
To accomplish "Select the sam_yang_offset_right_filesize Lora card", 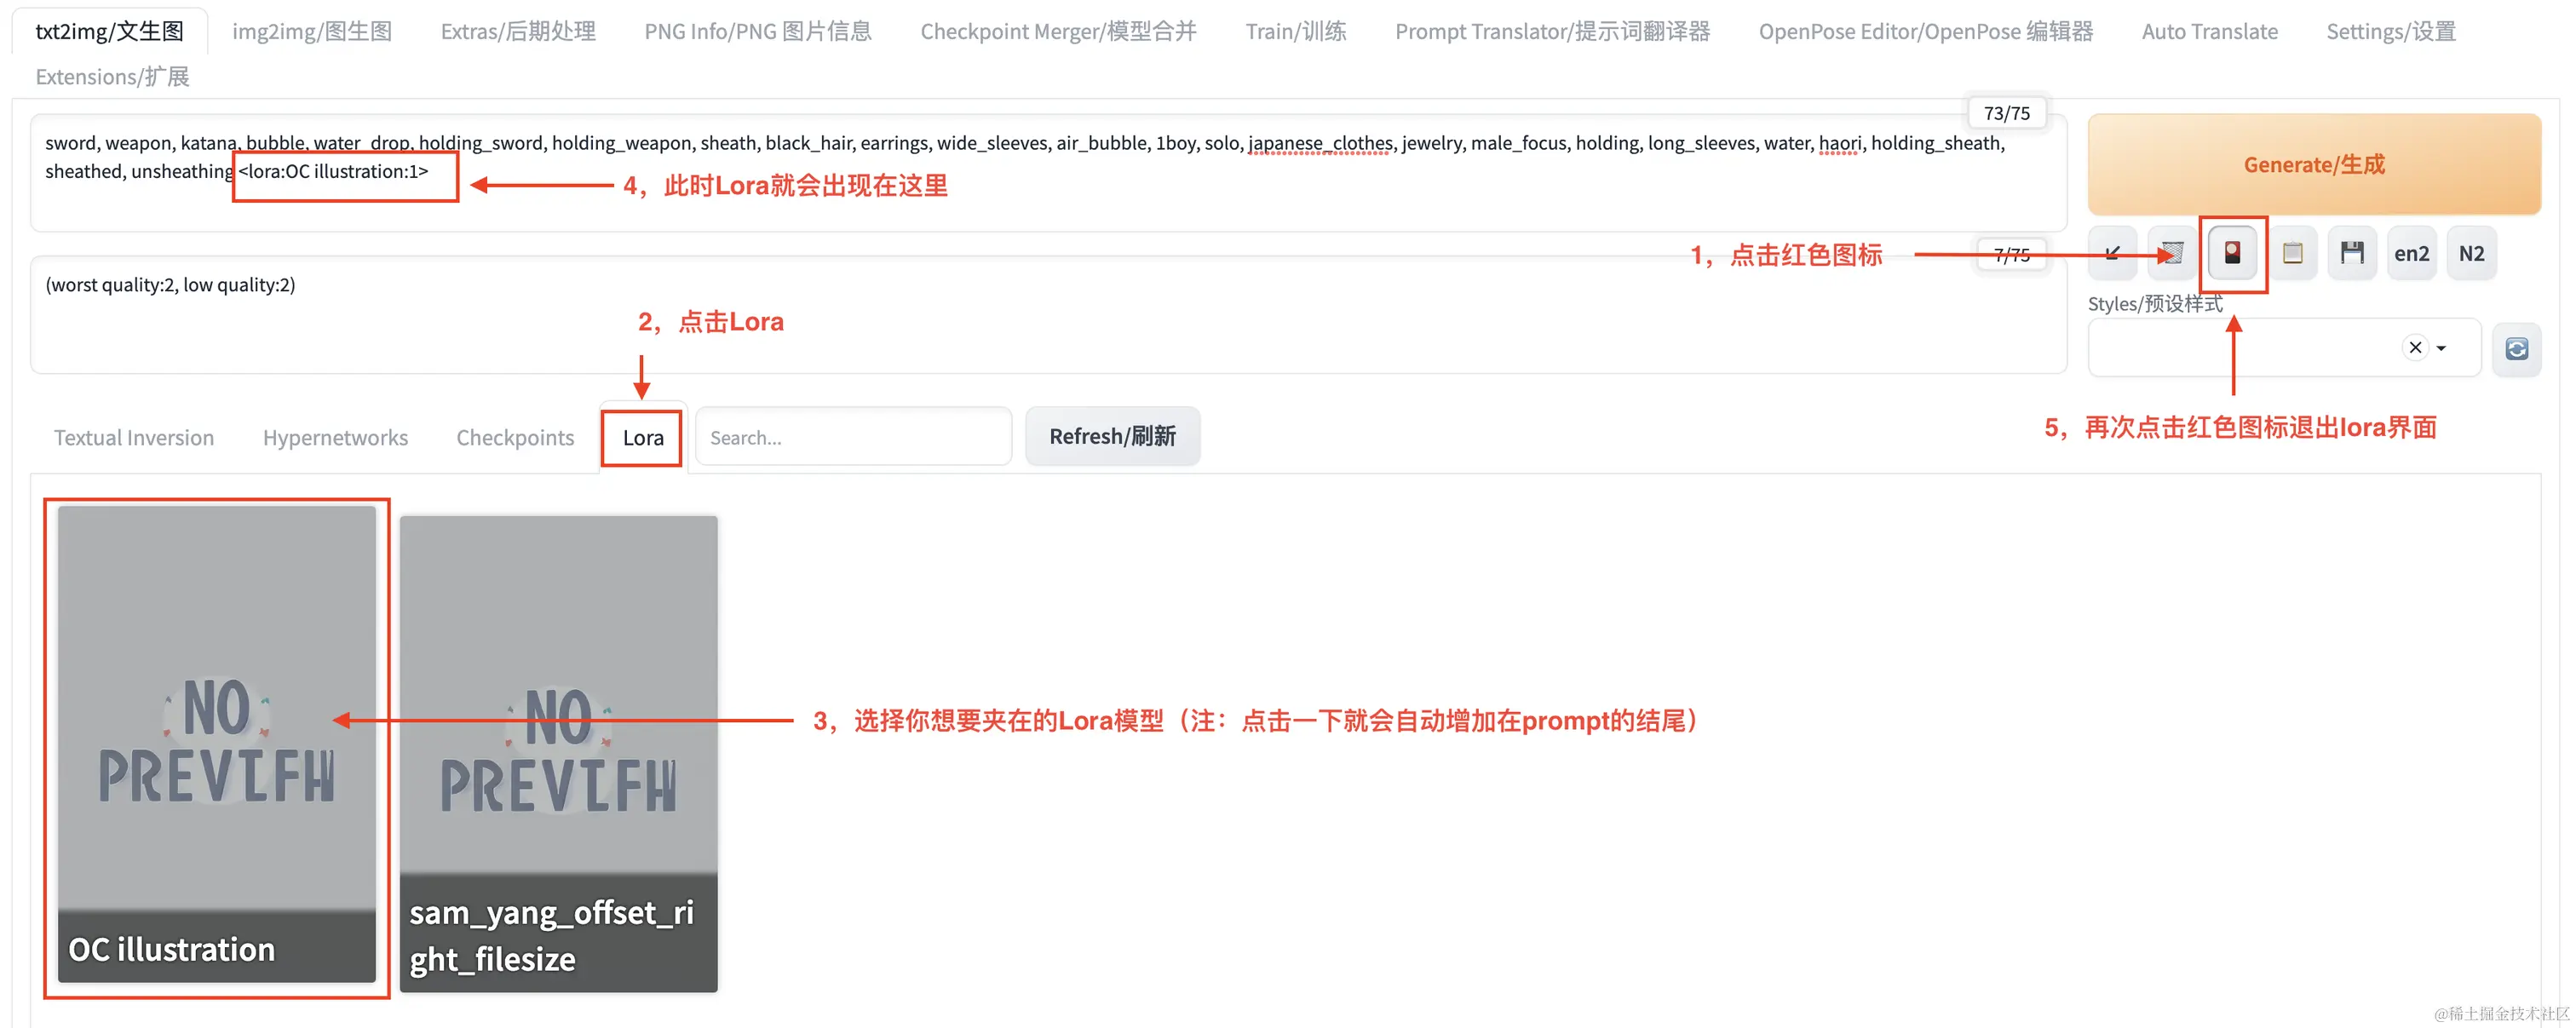I will (559, 754).
